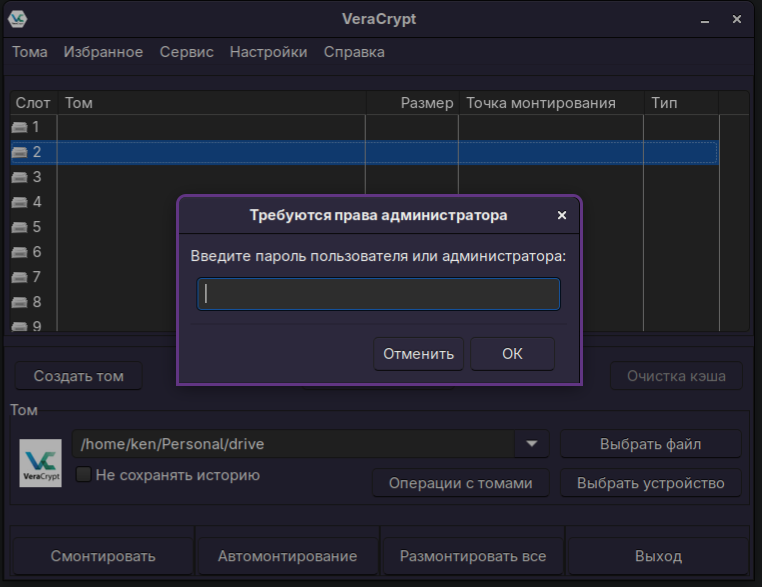Viewport: 762px width, 587px height.
Task: Select the drive icon for slot 1
Action: [x=19, y=127]
